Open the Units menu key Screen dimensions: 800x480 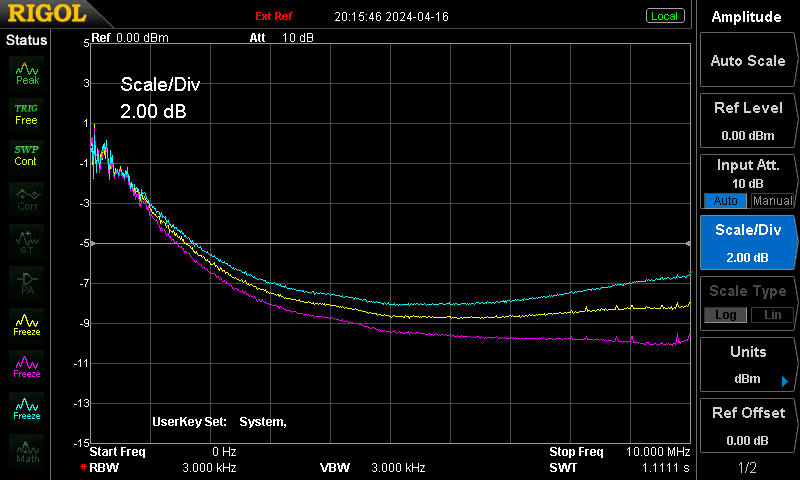pyautogui.click(x=747, y=365)
